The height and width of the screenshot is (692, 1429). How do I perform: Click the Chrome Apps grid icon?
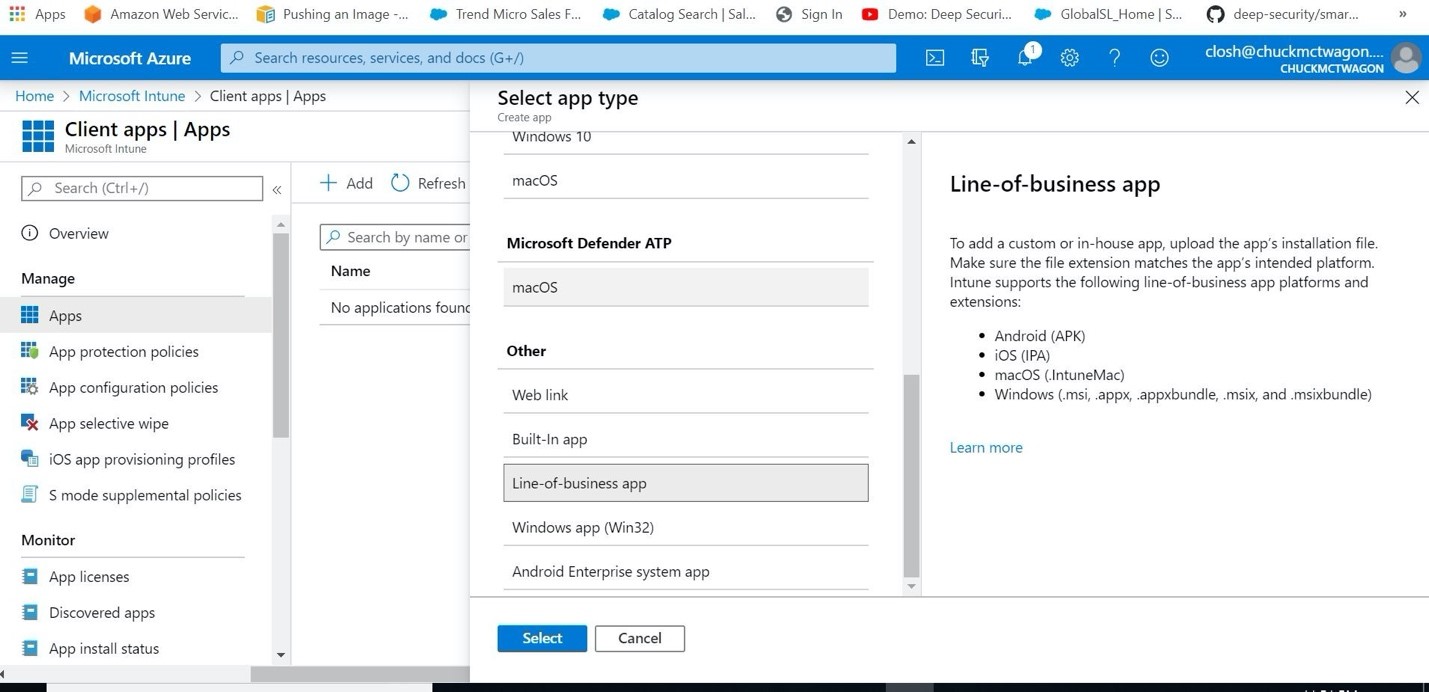pyautogui.click(x=17, y=14)
